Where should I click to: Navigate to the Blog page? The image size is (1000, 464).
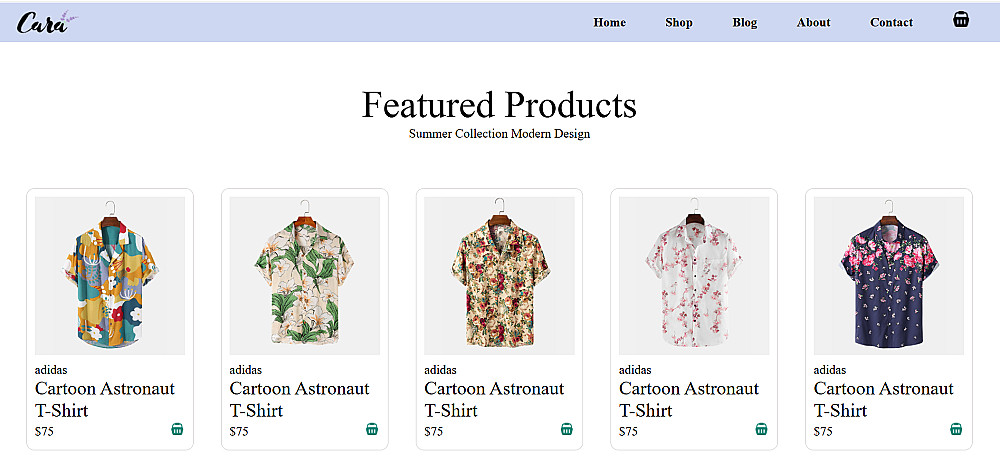pos(745,22)
